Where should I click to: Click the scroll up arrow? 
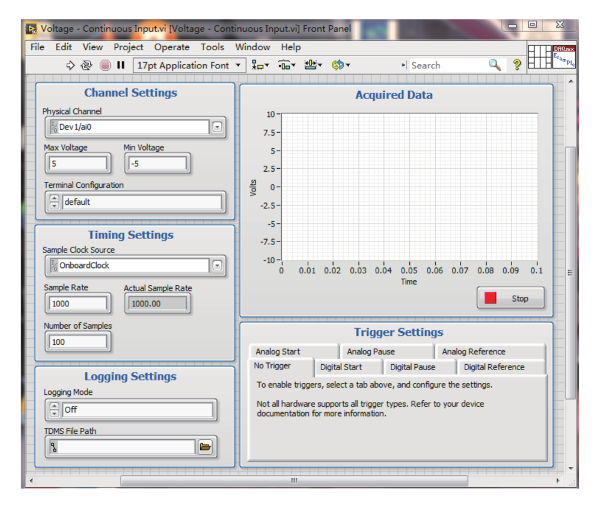[571, 81]
